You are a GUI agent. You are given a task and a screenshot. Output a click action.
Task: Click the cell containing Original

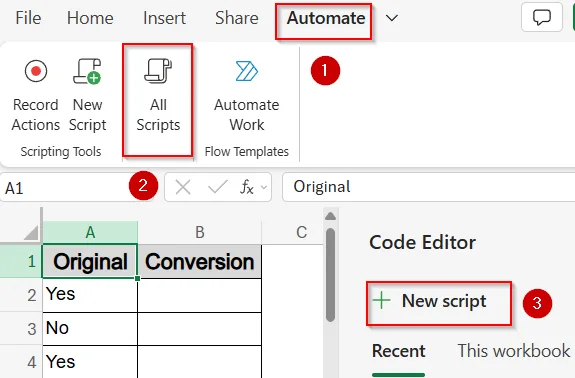click(x=90, y=261)
